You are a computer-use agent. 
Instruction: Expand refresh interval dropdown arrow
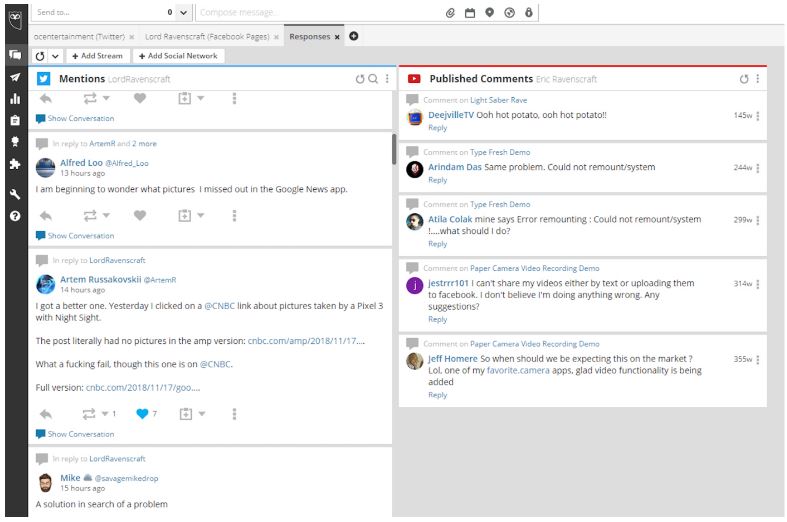(55, 56)
